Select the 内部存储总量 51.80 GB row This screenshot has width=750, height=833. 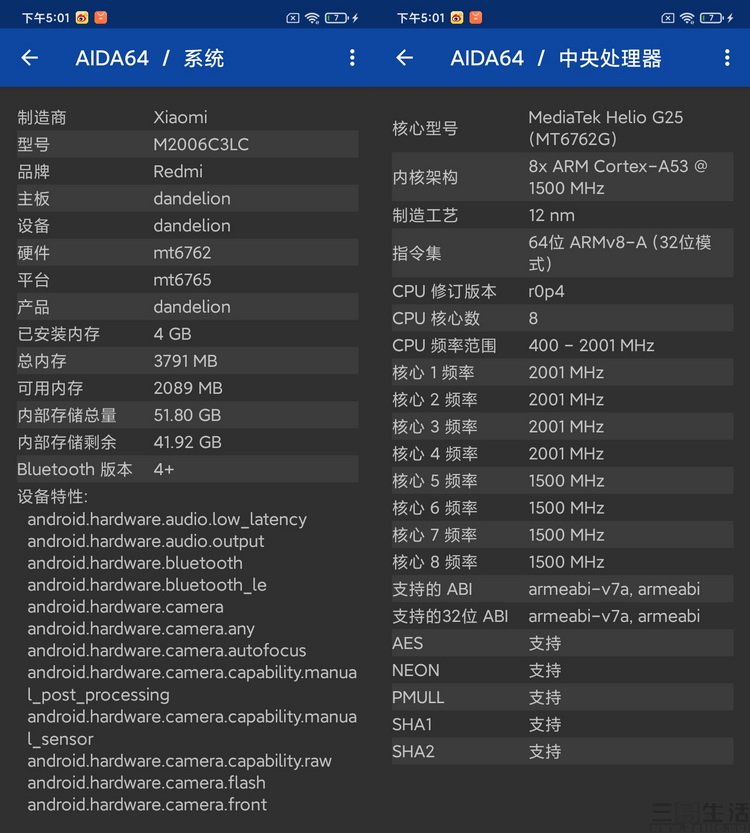coord(188,415)
